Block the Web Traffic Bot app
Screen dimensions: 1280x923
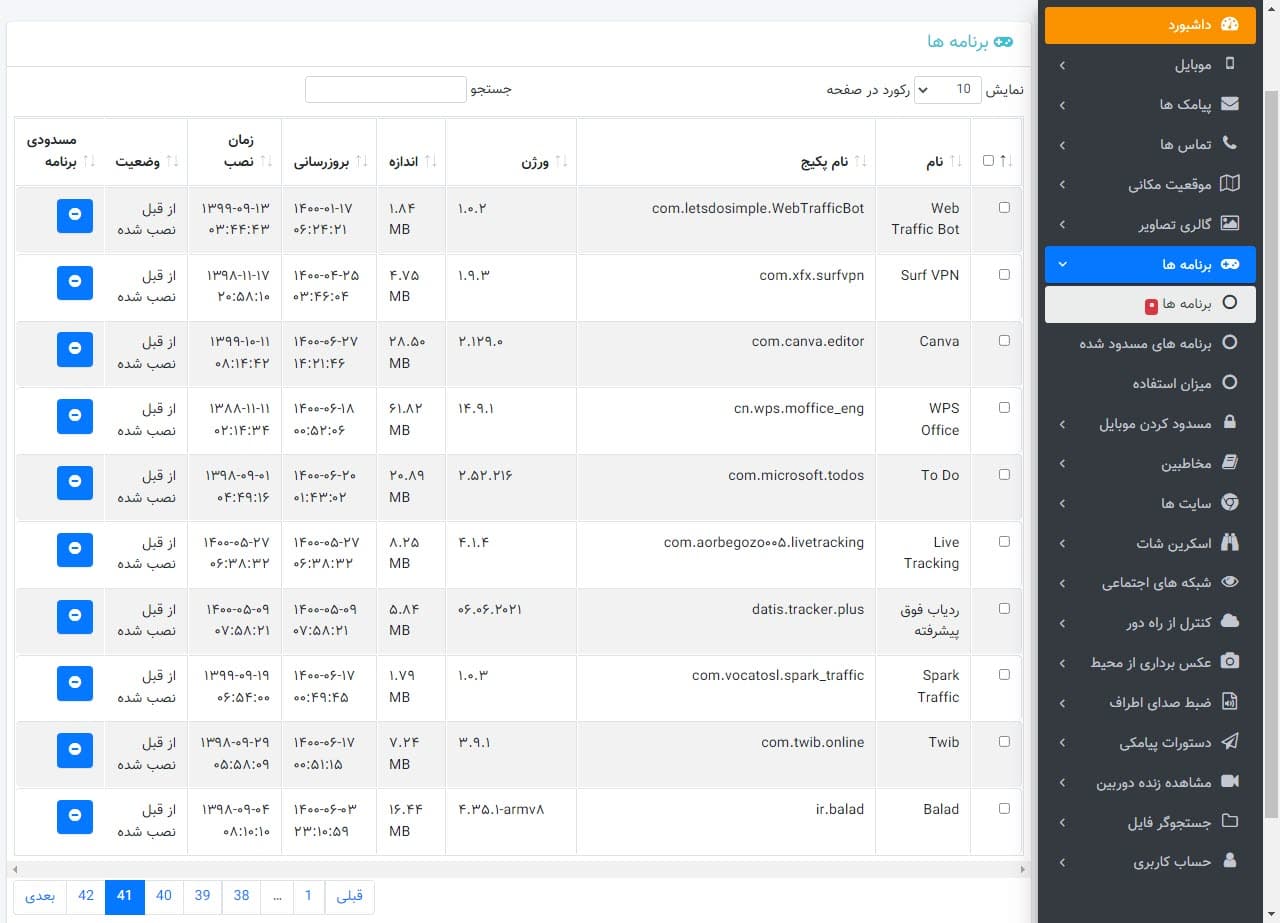click(x=75, y=216)
